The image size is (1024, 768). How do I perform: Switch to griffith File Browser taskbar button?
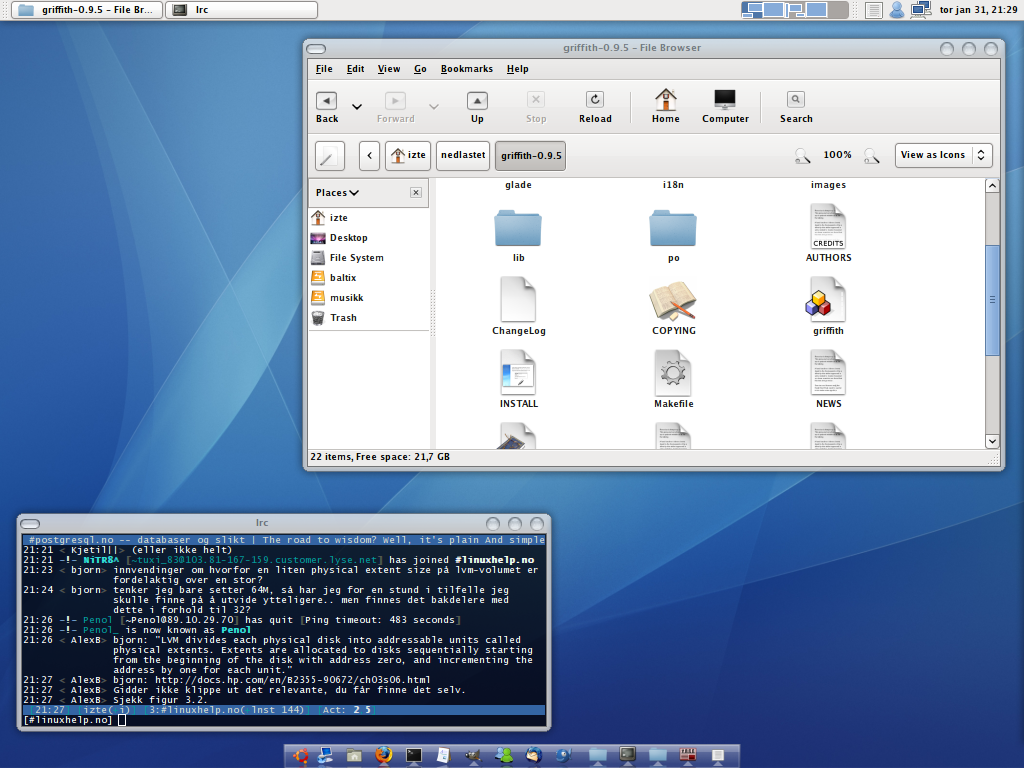pos(87,10)
